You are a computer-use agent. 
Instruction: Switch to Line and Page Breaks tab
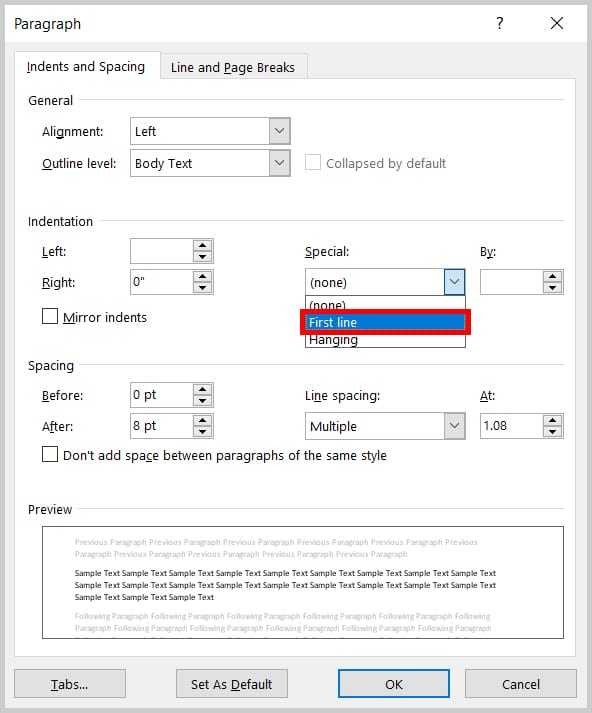click(233, 67)
